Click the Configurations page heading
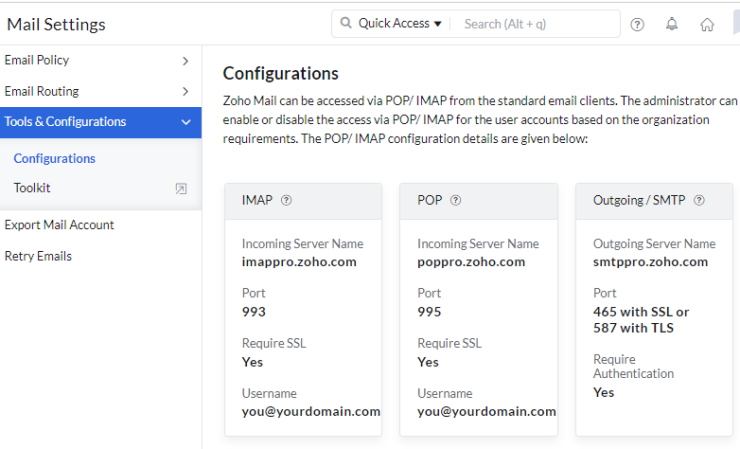Viewport: 740px width, 449px height. [281, 73]
